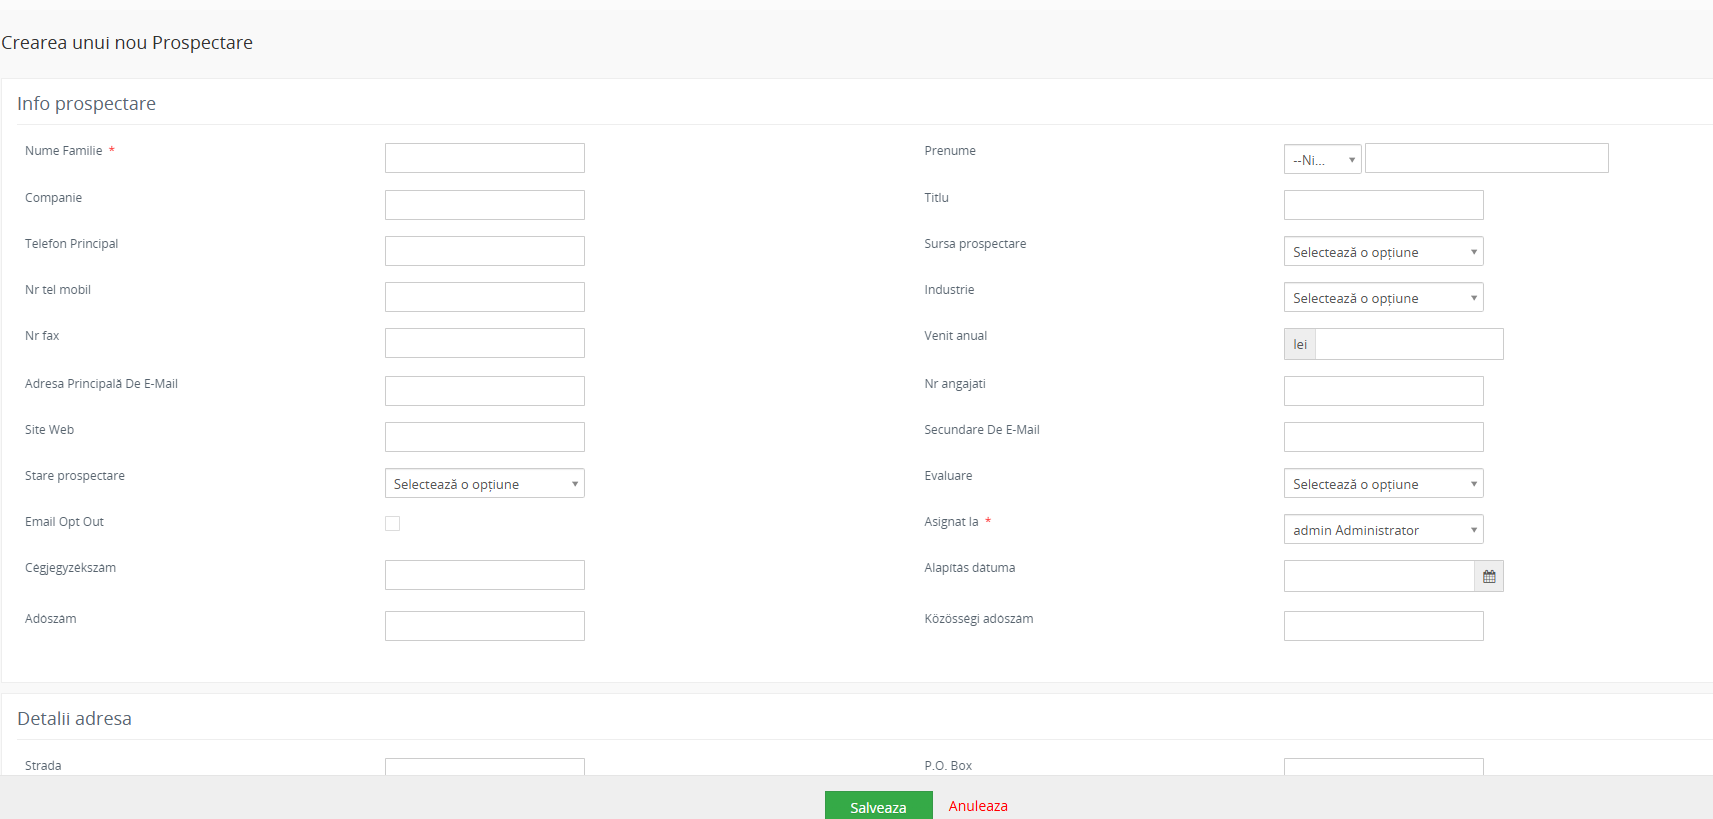Viewport: 1713px width, 819px height.
Task: Click the Info prospectare section heading
Action: point(86,104)
